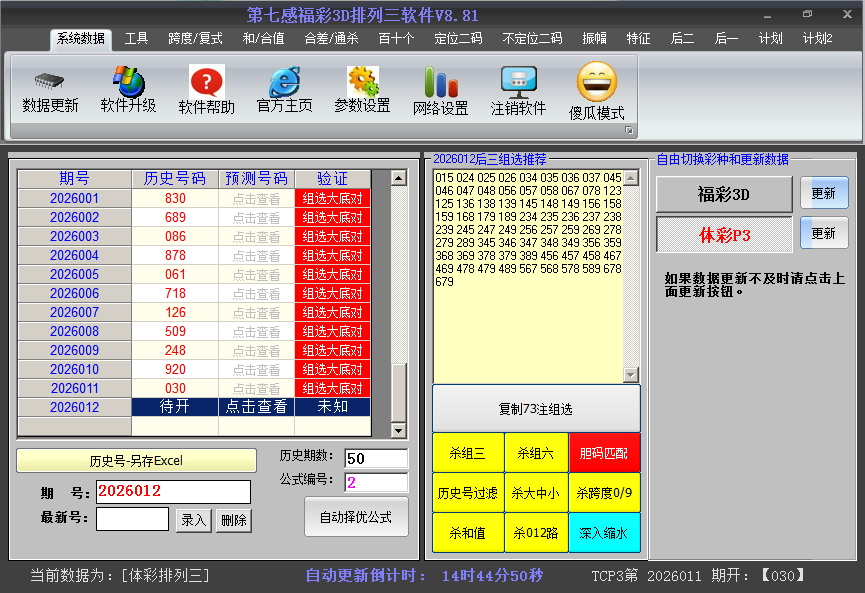Click 自动择优公式 button
This screenshot has height=593, width=865.
[356, 517]
